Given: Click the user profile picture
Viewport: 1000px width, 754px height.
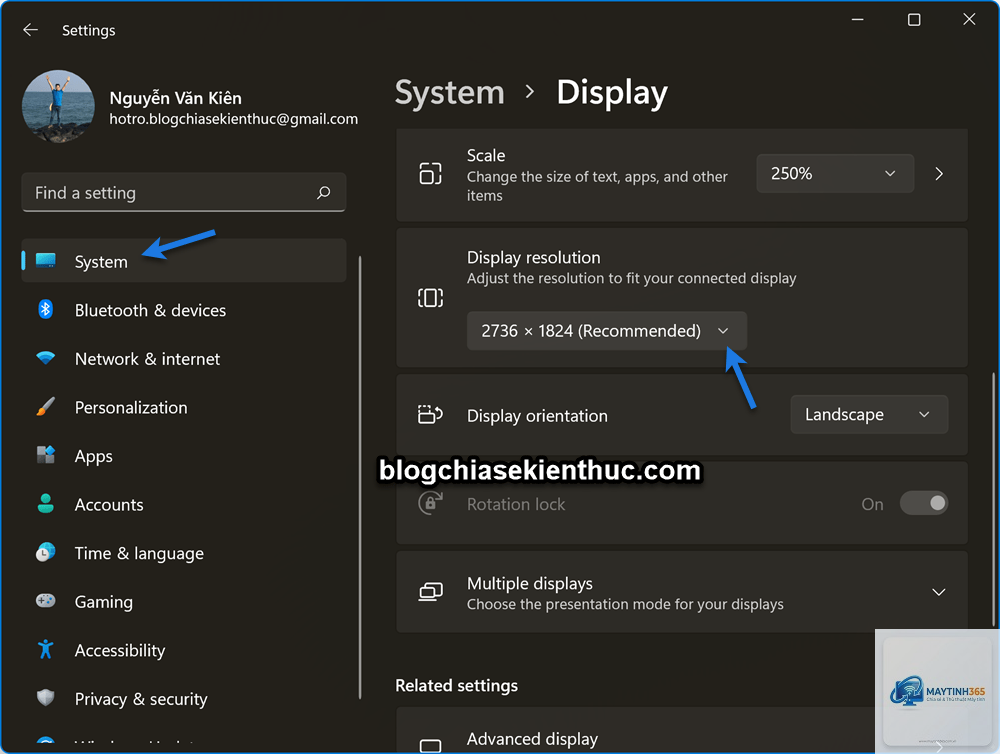Looking at the screenshot, I should pos(58,106).
